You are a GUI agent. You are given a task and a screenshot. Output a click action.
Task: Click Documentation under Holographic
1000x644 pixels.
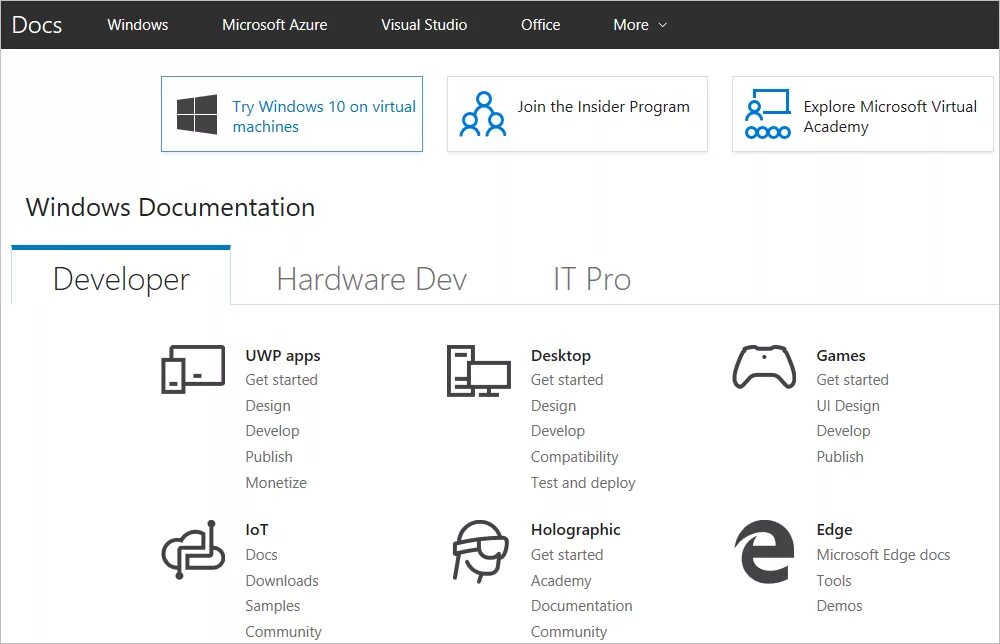click(582, 606)
